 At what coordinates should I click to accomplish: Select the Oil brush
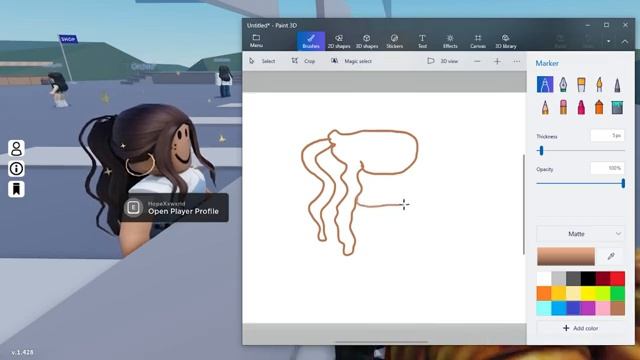[x=581, y=84]
